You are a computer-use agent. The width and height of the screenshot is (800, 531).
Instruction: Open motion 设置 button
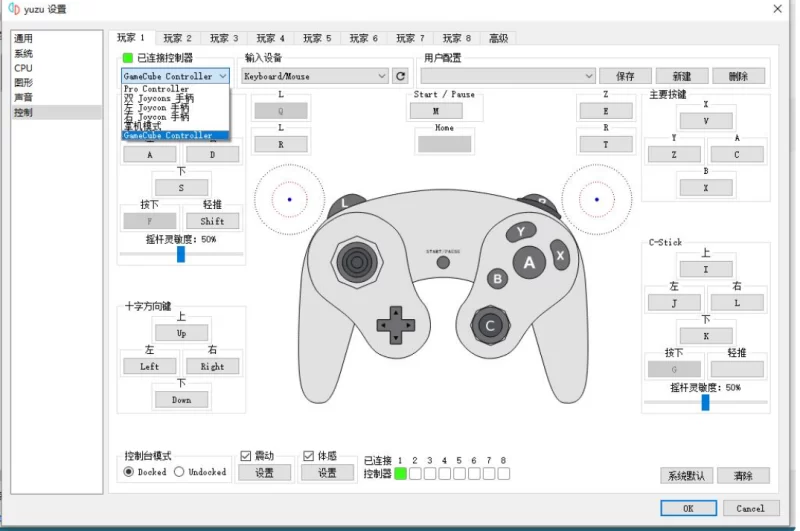tap(327, 473)
